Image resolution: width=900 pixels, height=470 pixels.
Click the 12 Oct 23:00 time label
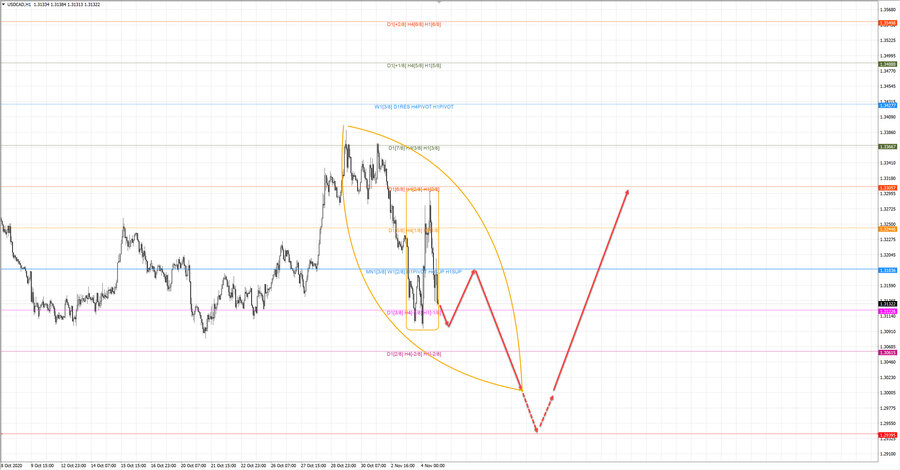tap(73, 465)
